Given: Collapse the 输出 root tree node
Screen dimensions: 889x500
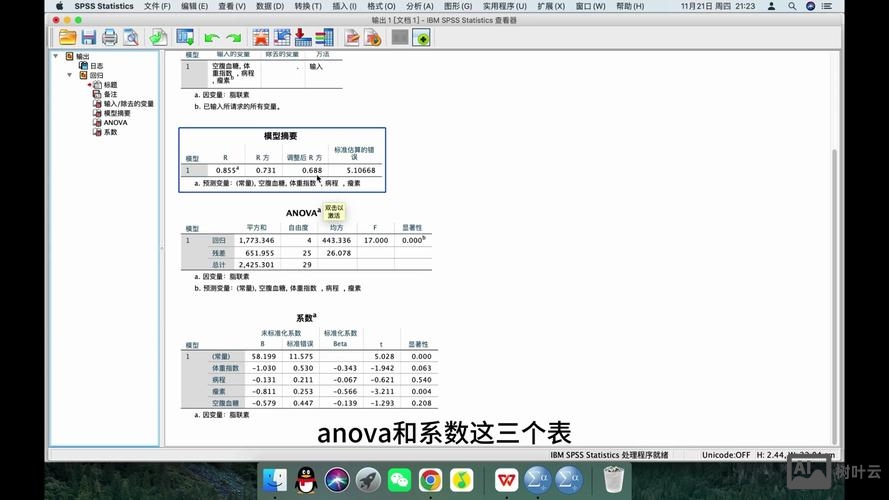Looking at the screenshot, I should (x=57, y=57).
